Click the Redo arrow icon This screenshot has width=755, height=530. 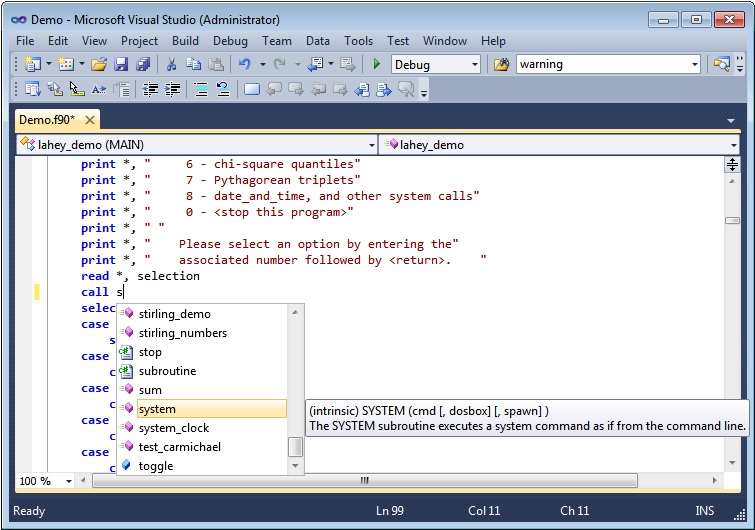[x=280, y=64]
